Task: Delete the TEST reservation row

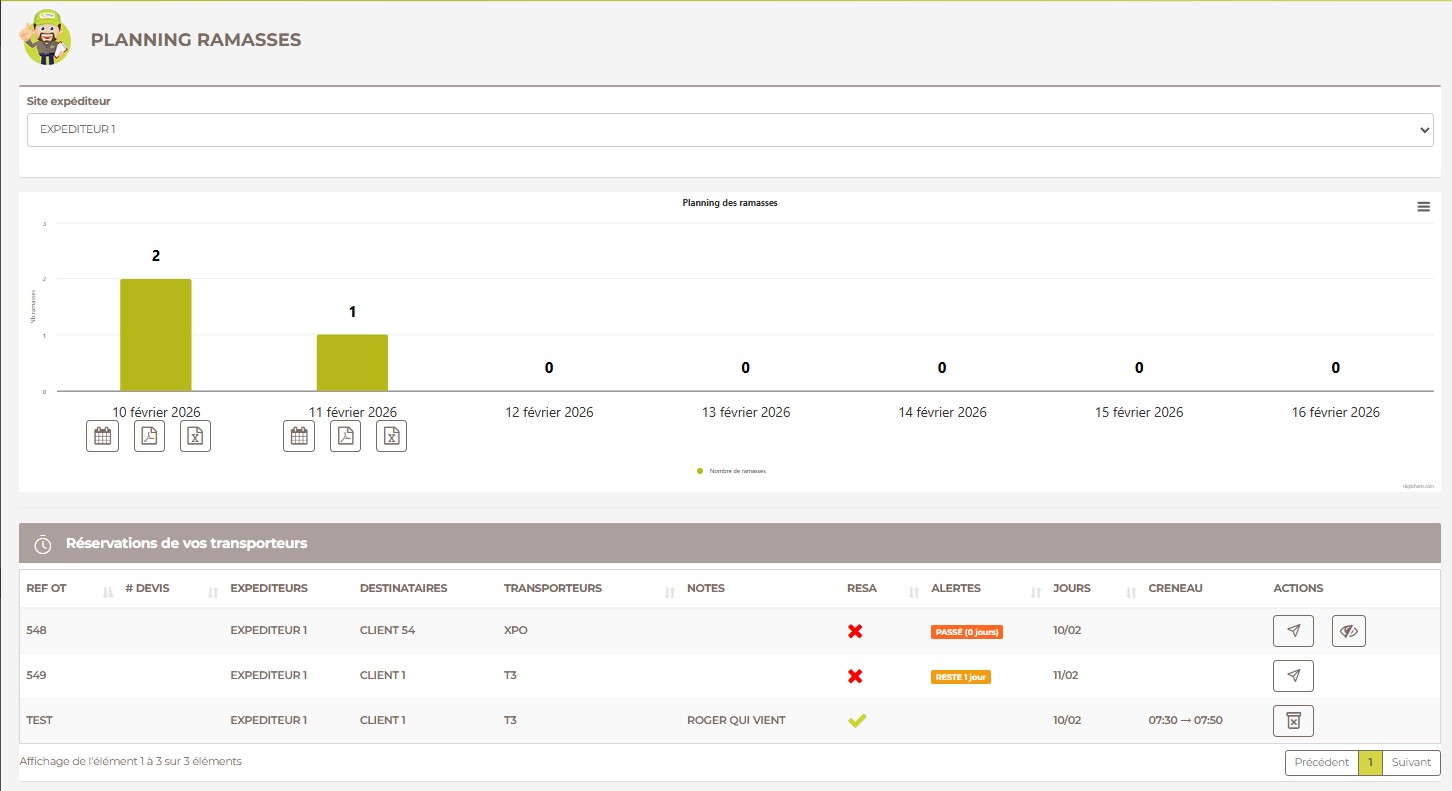Action: tap(1293, 721)
